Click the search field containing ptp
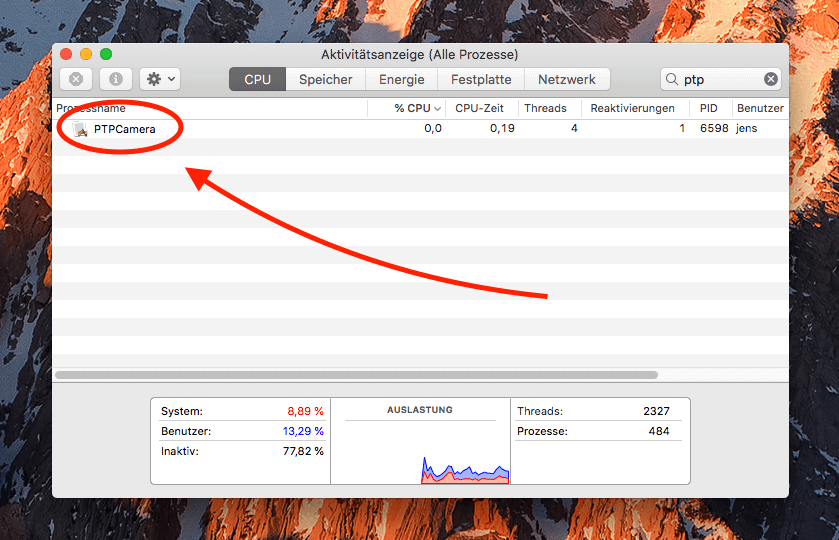 [721, 79]
